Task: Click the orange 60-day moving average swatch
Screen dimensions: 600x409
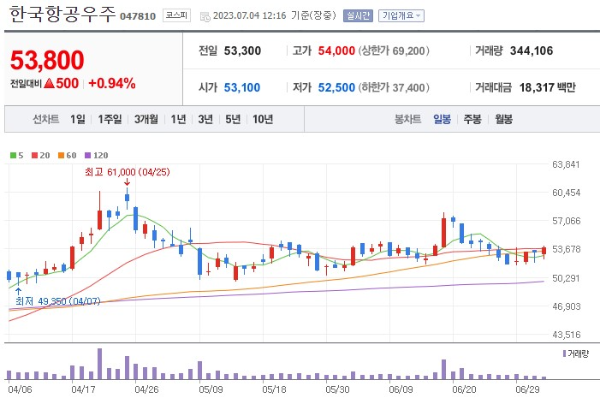Action: [x=61, y=155]
